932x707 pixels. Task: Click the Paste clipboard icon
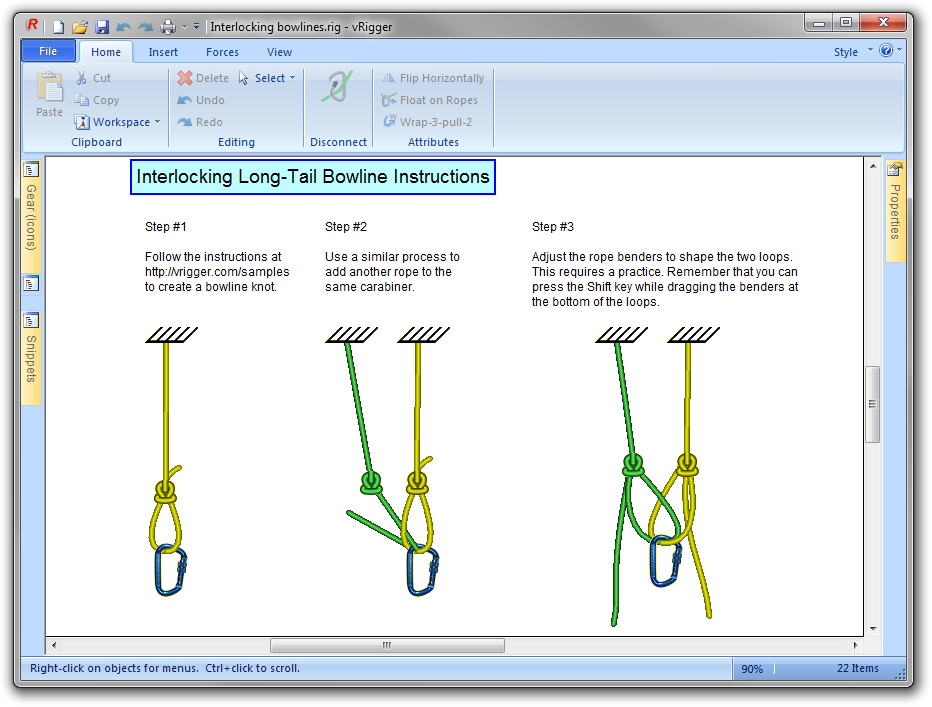[49, 95]
